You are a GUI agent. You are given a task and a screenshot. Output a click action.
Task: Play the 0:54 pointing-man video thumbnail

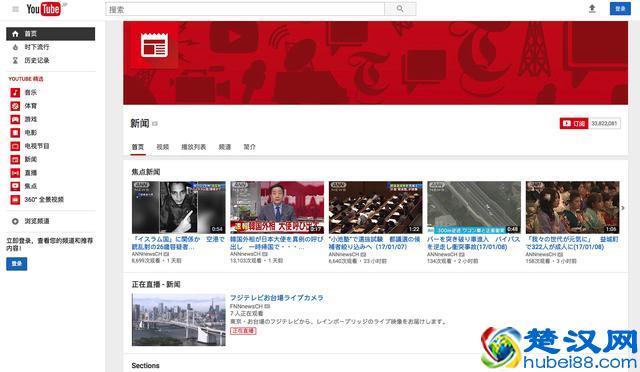[x=178, y=207]
